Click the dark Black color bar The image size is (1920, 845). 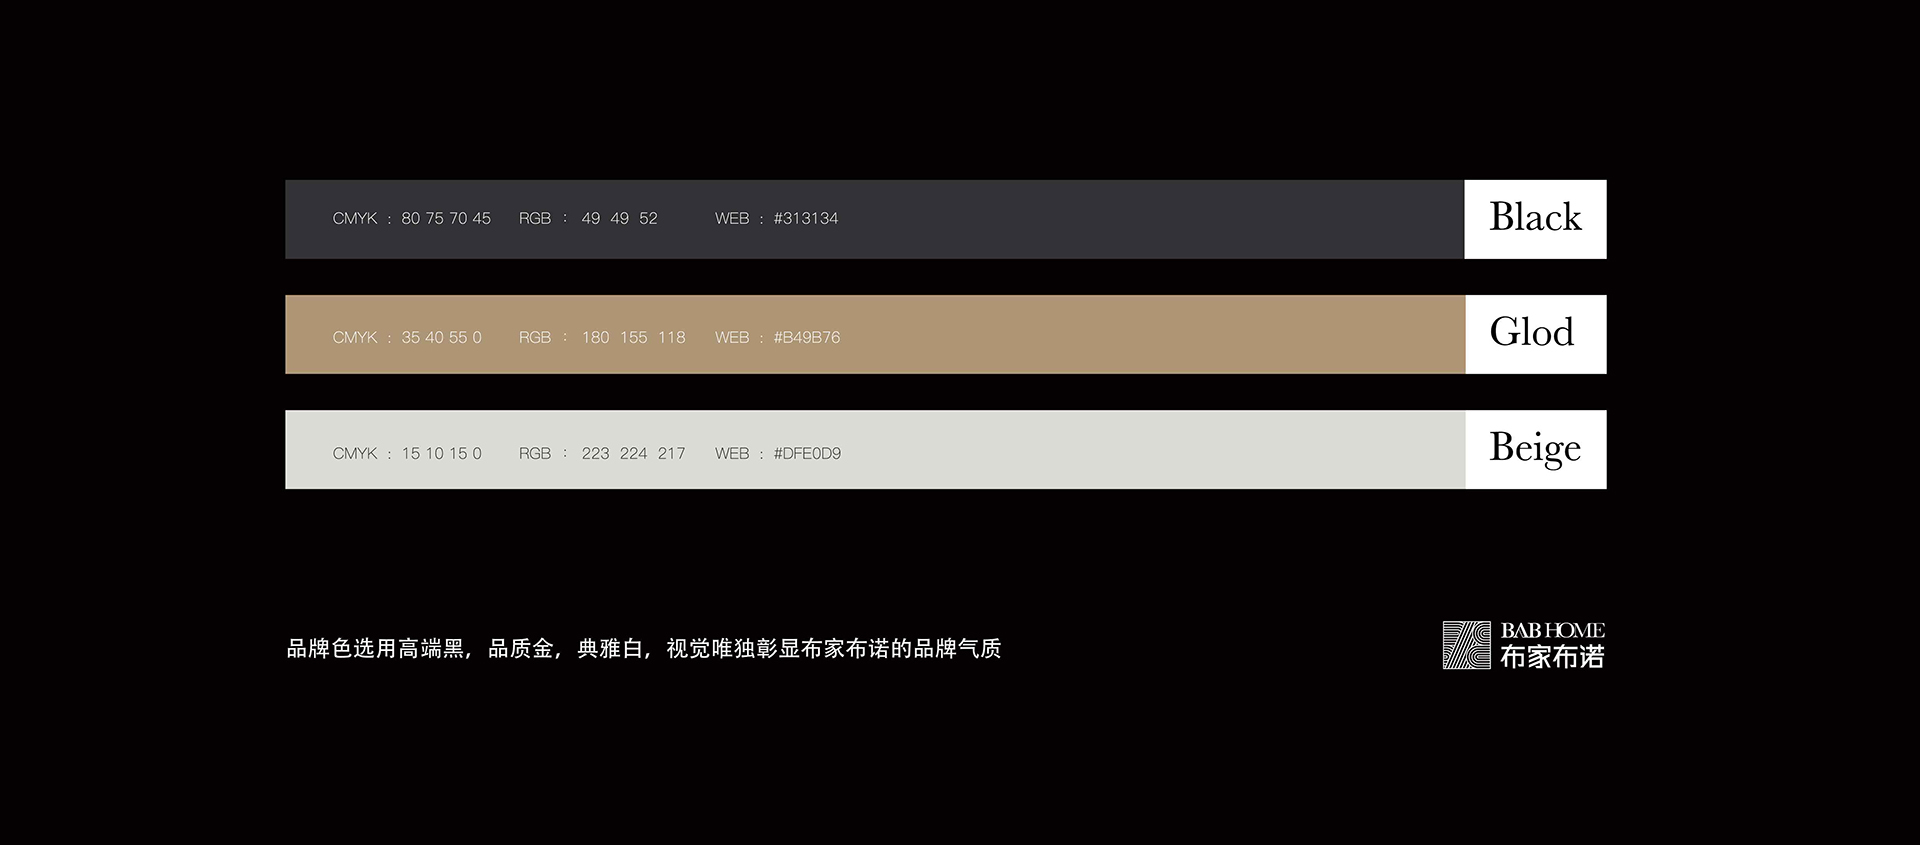point(875,219)
